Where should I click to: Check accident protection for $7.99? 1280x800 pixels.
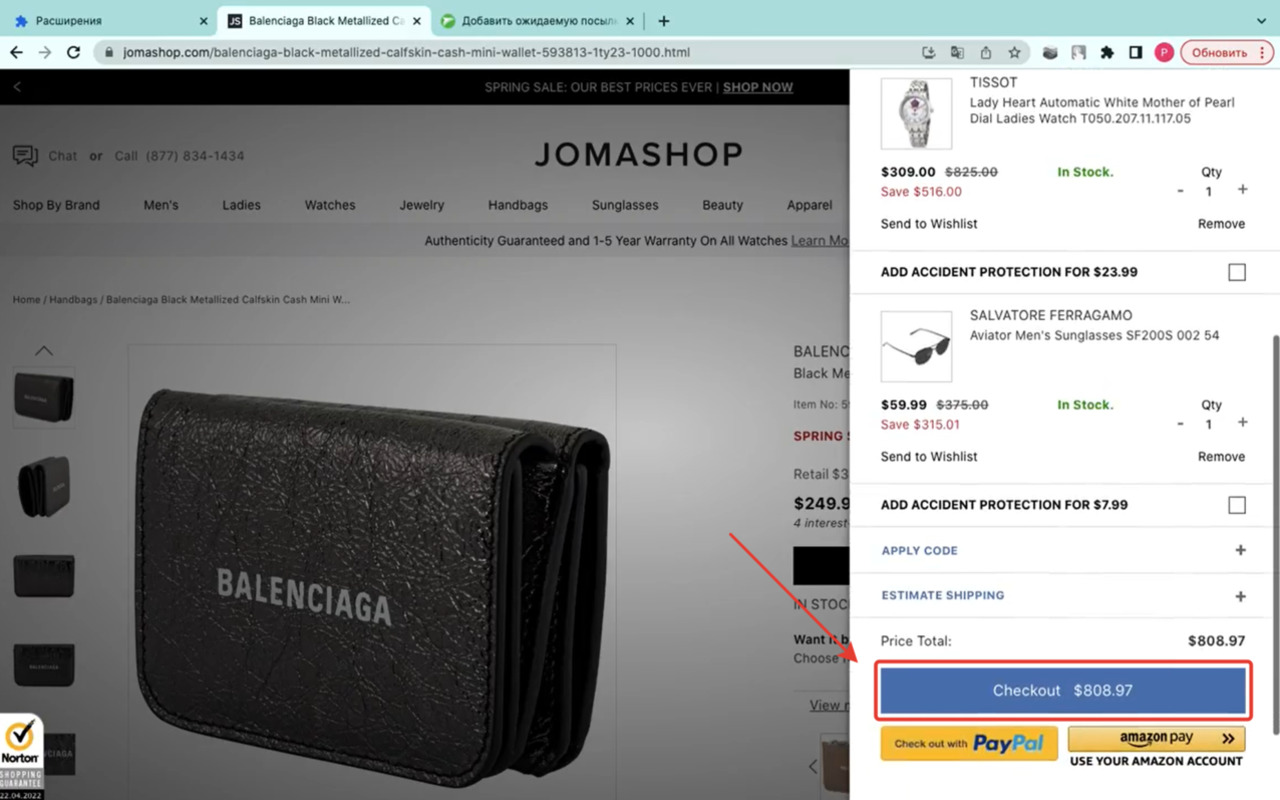click(x=1237, y=505)
